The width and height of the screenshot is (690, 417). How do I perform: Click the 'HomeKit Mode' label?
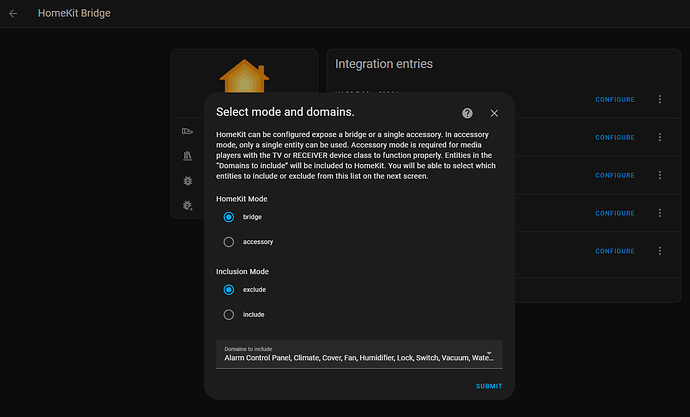(x=242, y=199)
